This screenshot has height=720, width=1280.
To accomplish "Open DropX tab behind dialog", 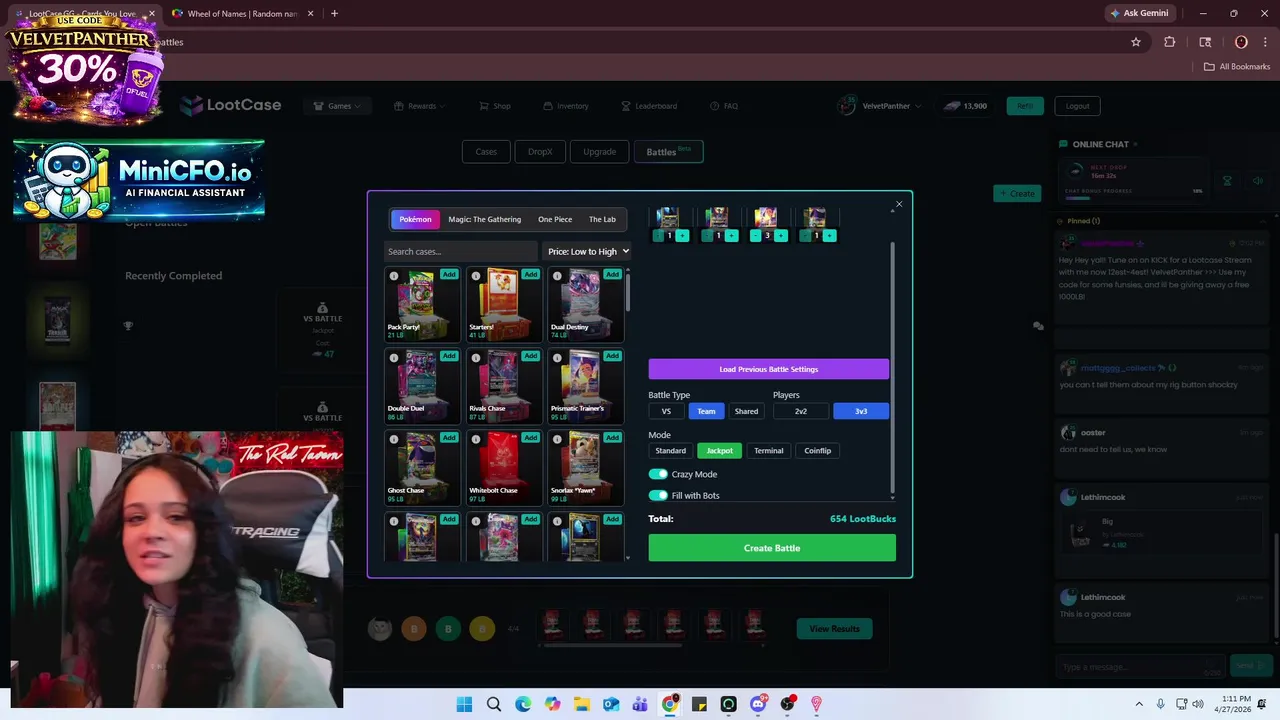I will pos(540,152).
